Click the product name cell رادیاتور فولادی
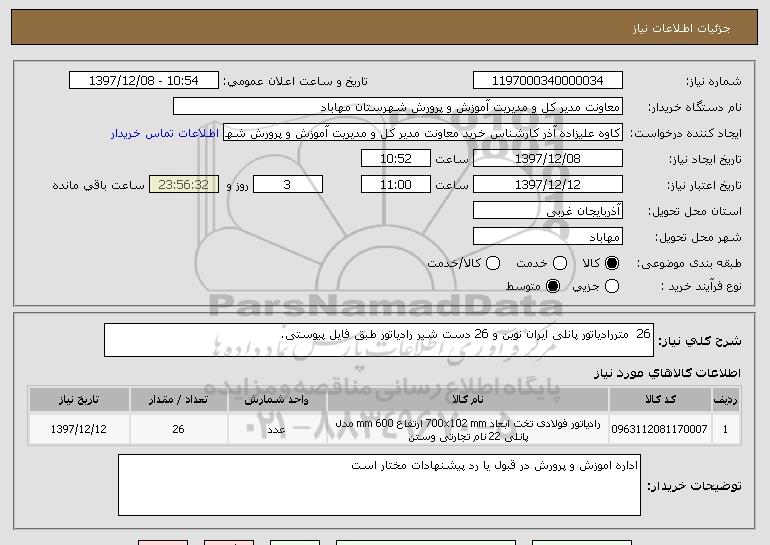Screen dimensions: 770x545 click(468, 430)
